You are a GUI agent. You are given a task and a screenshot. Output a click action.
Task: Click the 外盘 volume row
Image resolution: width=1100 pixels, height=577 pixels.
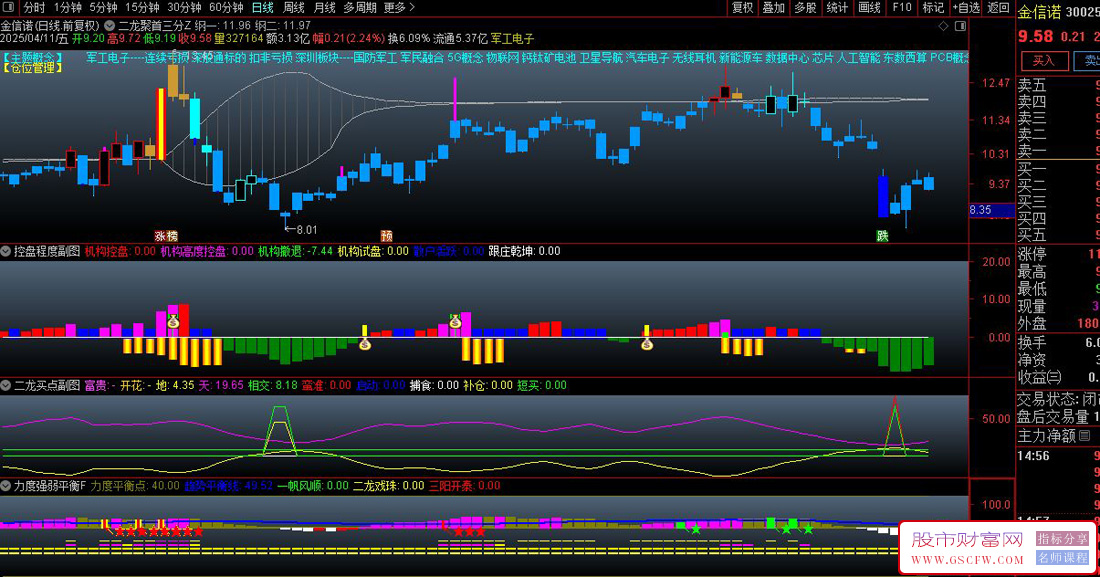pos(1059,324)
